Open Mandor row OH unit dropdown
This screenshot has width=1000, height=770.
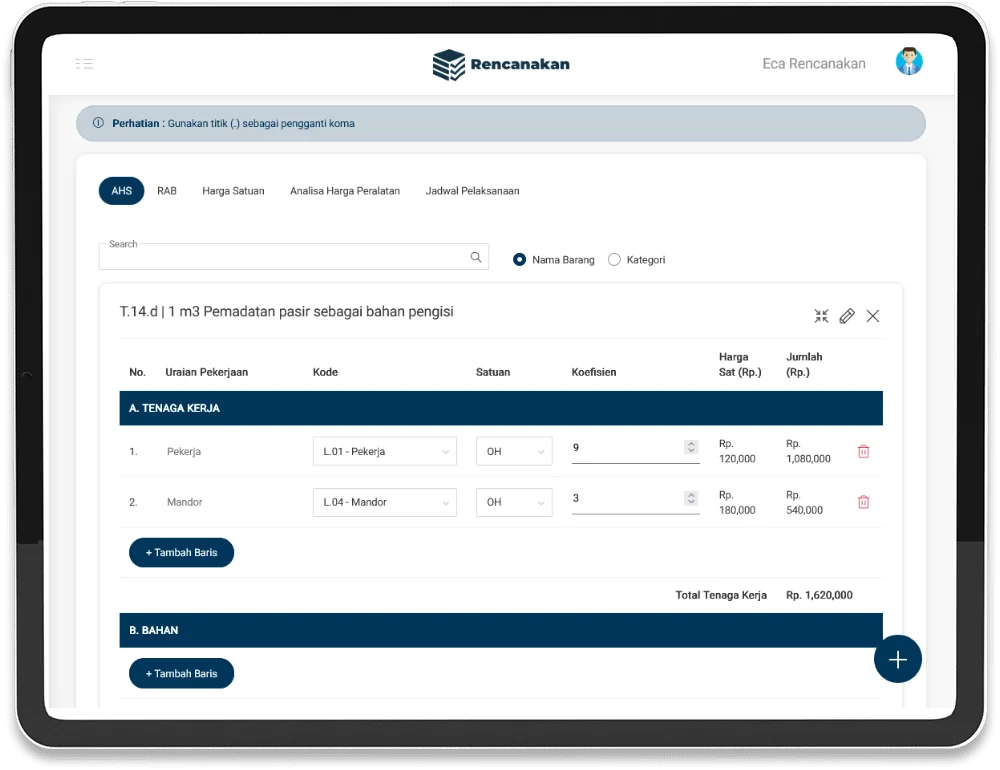(514, 502)
